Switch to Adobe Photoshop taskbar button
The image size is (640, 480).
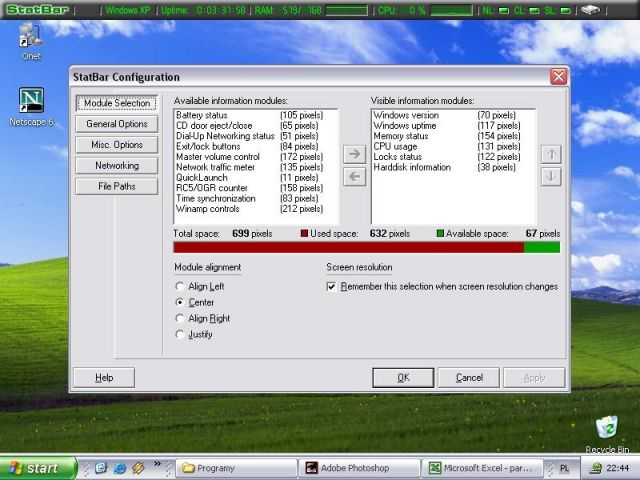point(360,468)
